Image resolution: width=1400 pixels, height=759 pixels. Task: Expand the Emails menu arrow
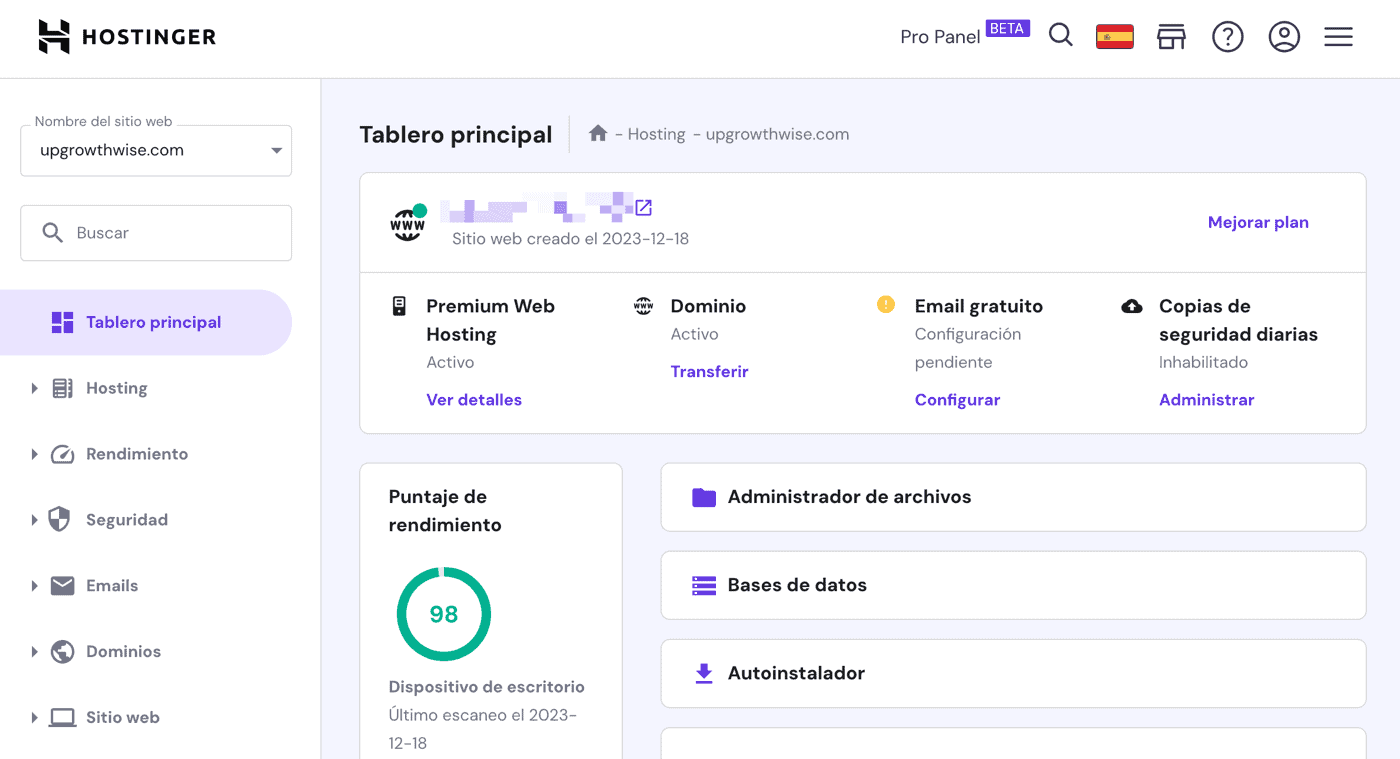pos(34,586)
